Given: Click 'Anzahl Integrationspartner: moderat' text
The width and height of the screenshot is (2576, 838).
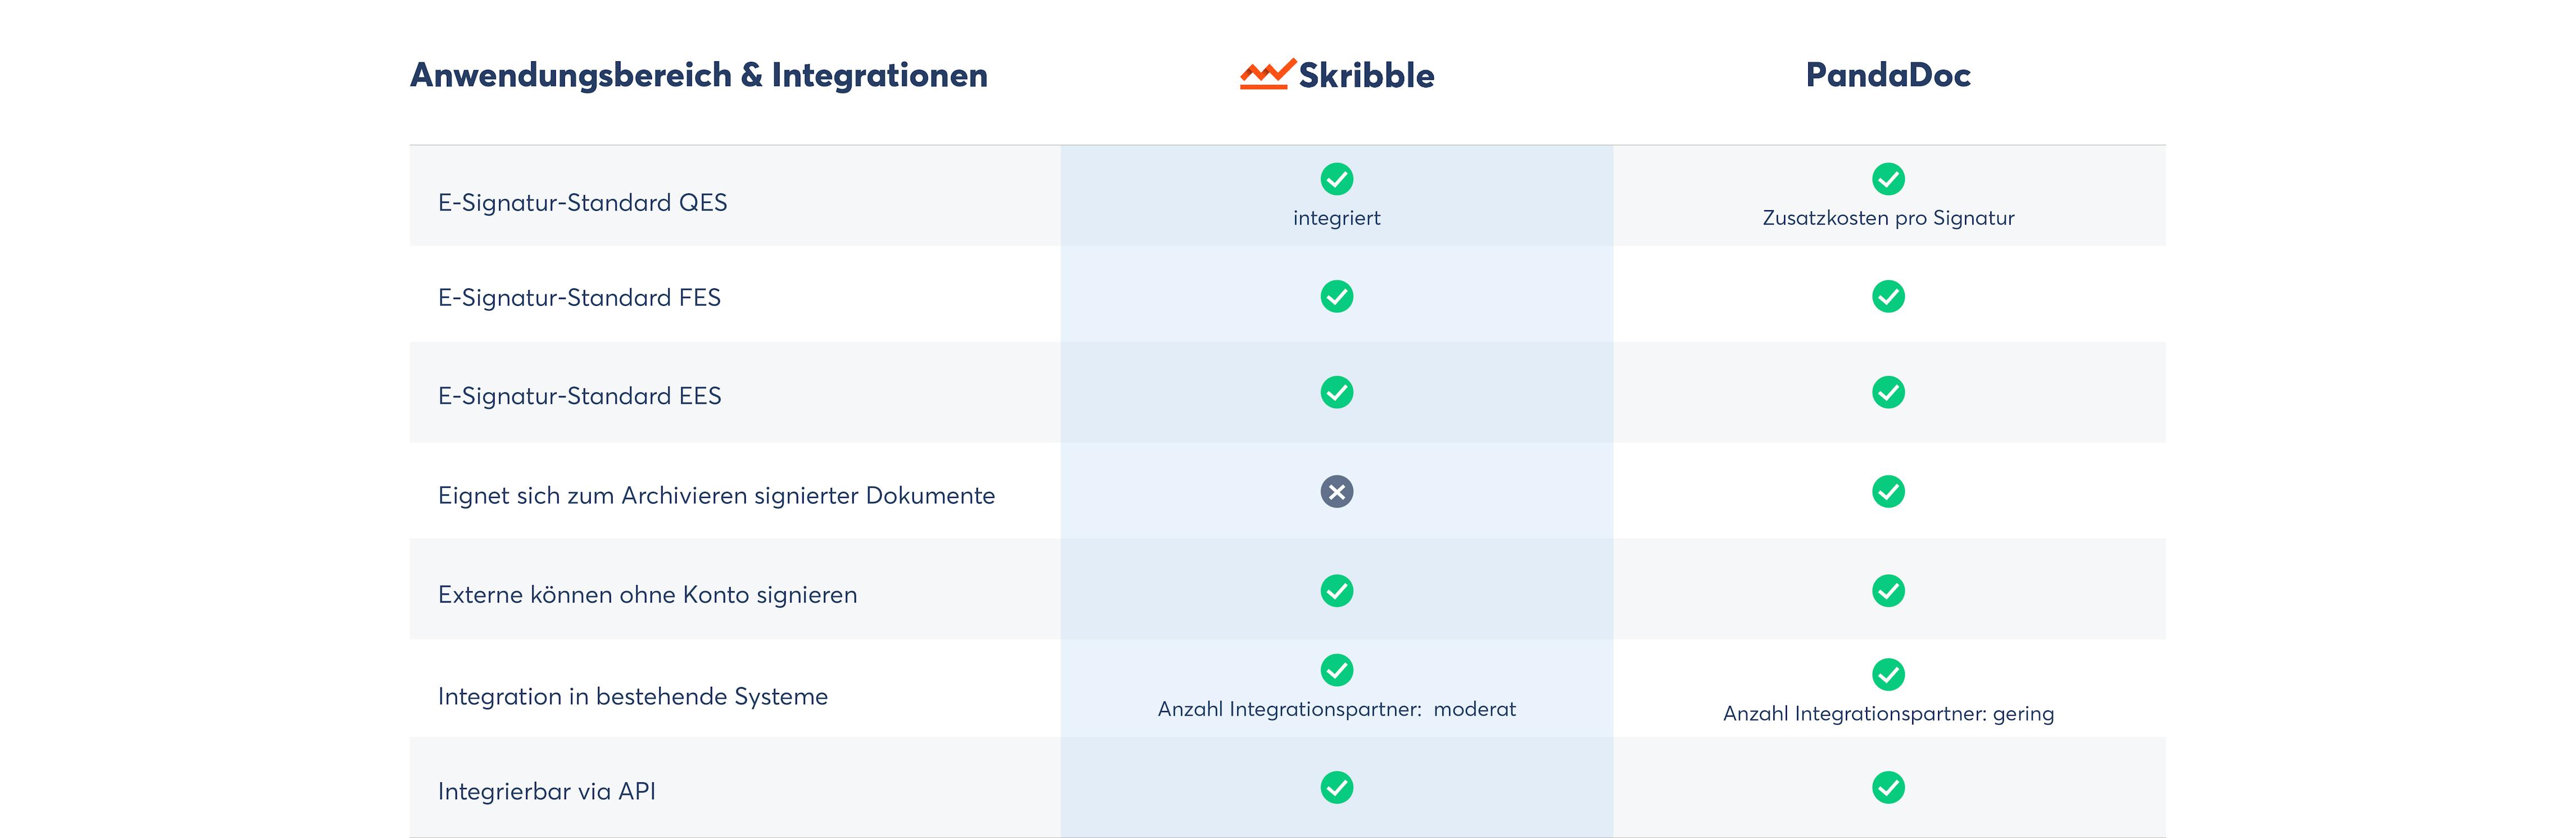Looking at the screenshot, I should (1336, 709).
